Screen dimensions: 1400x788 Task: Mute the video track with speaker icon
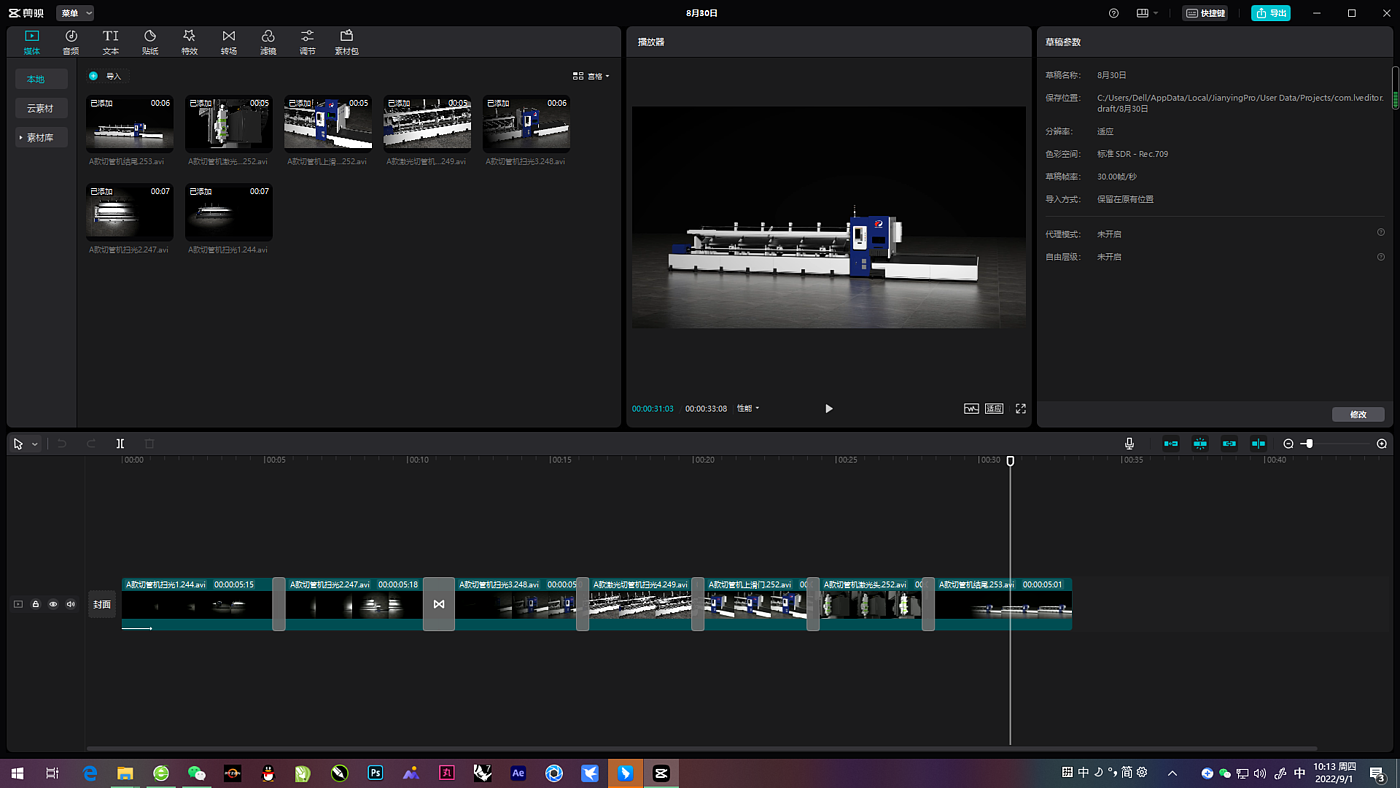click(70, 604)
